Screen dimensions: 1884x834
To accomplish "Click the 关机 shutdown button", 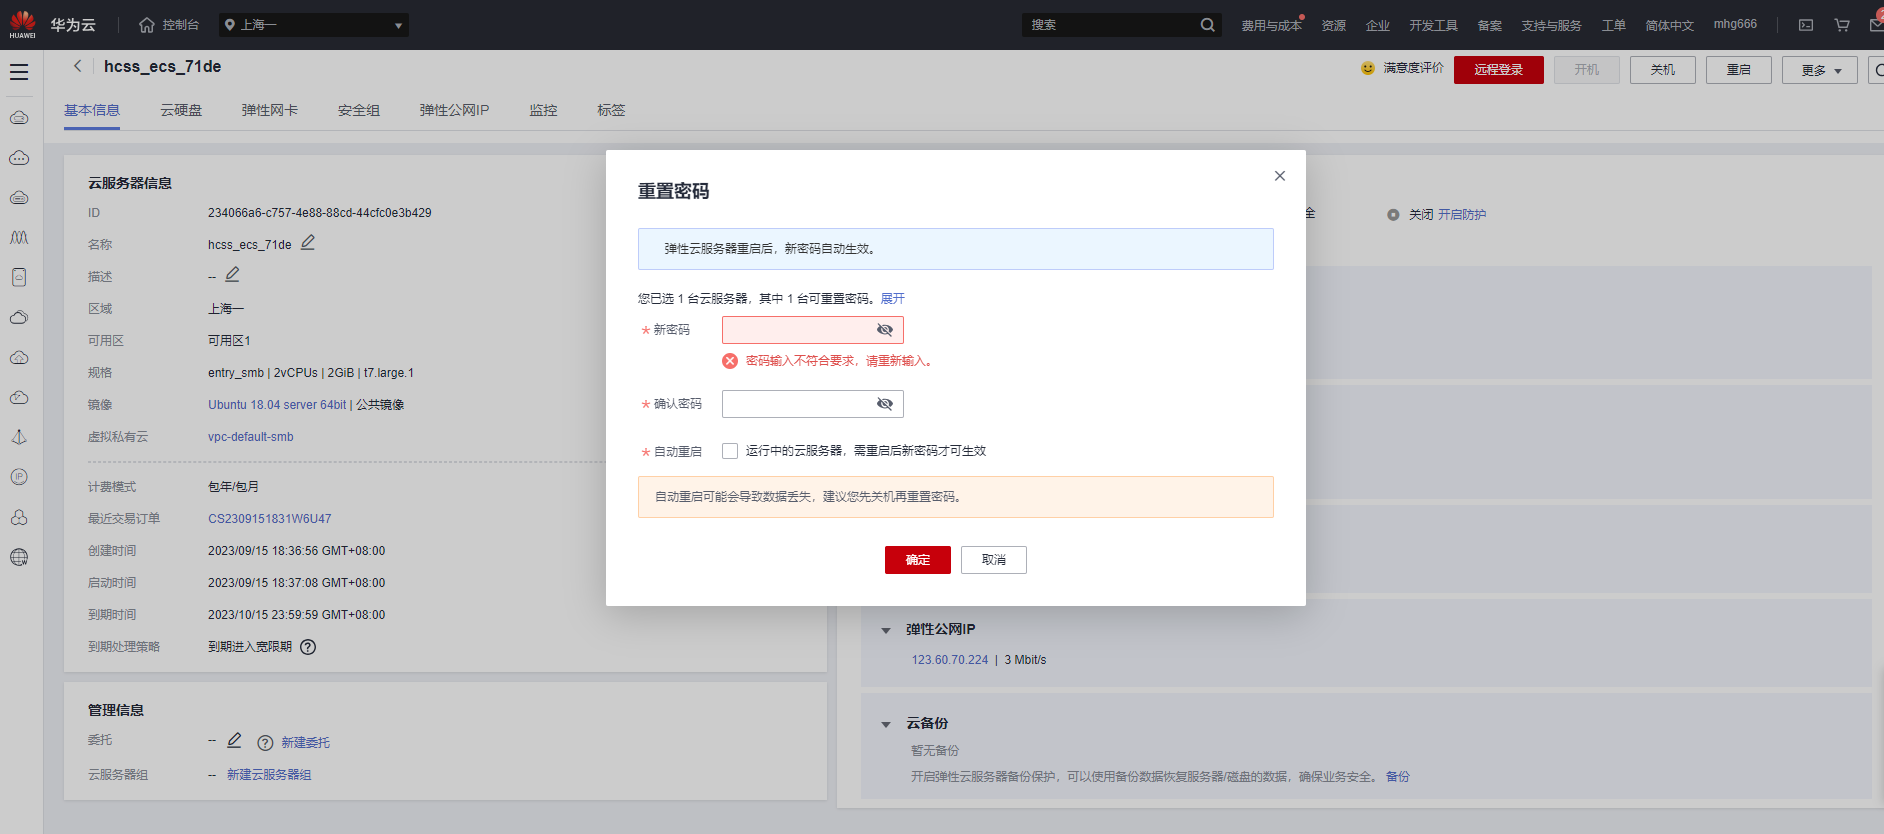I will (1663, 70).
